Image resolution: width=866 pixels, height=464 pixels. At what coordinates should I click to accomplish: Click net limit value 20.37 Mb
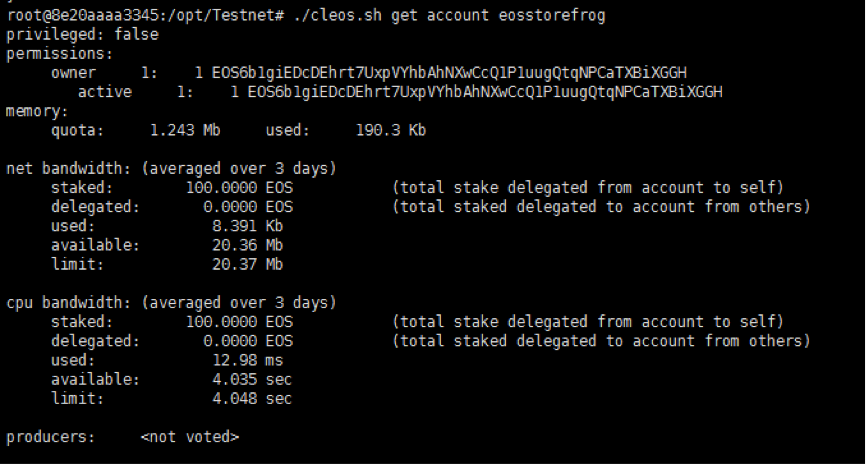(x=248, y=265)
